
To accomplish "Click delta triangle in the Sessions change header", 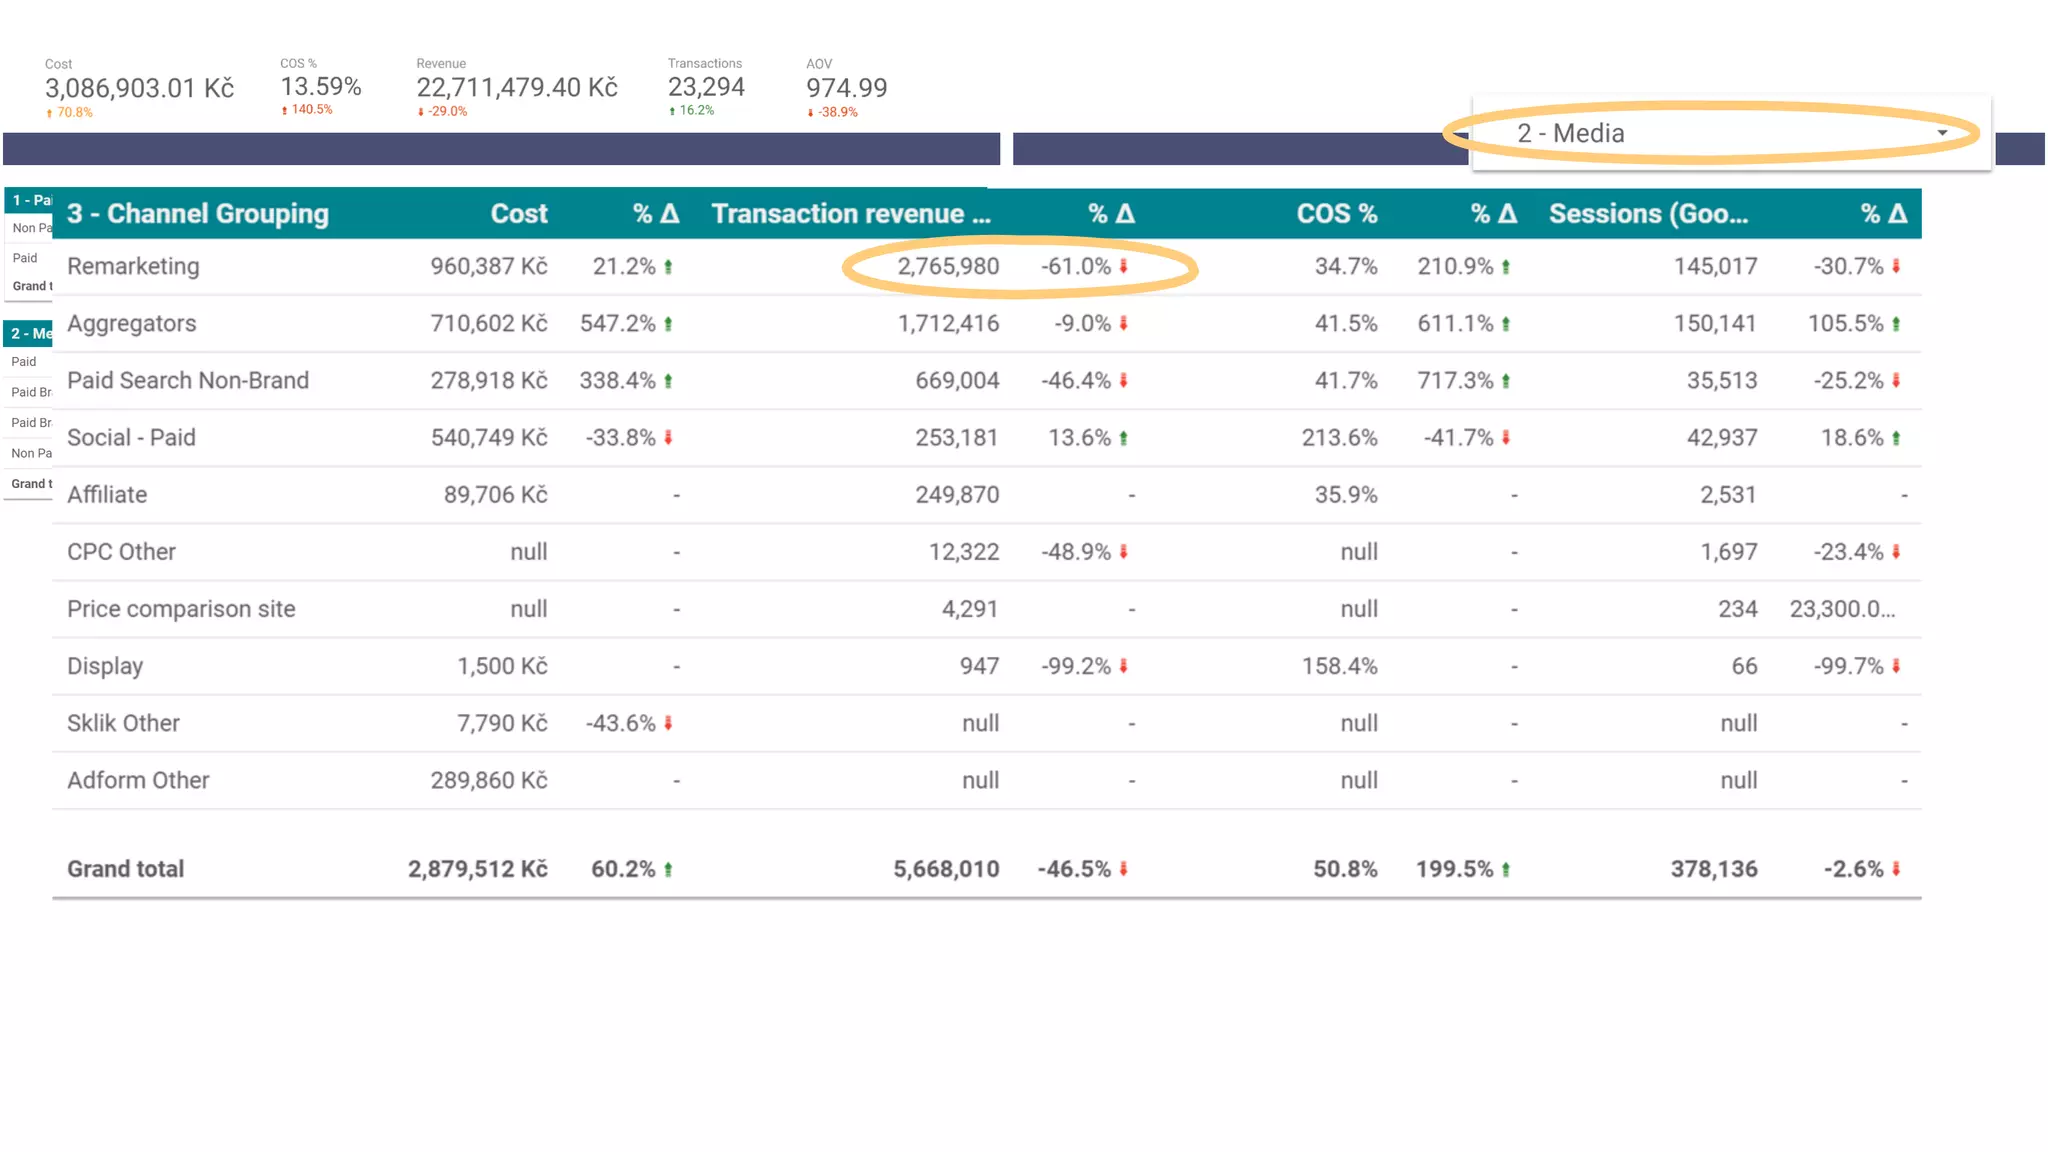I will pos(1897,214).
